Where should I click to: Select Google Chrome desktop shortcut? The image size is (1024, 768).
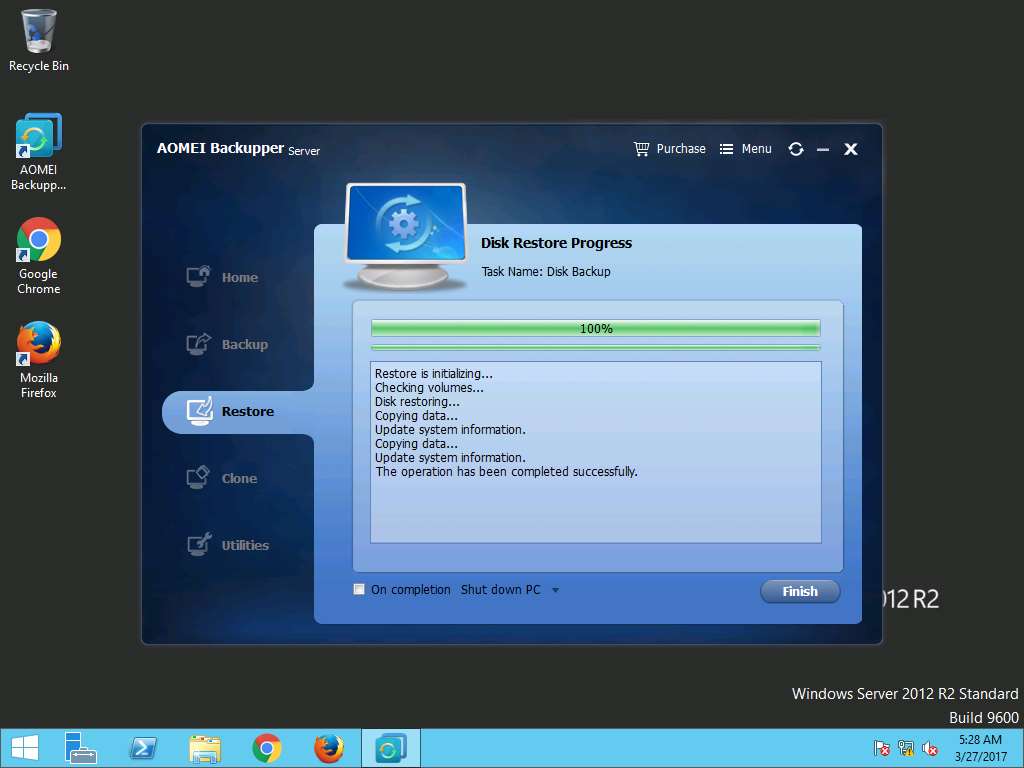click(39, 256)
